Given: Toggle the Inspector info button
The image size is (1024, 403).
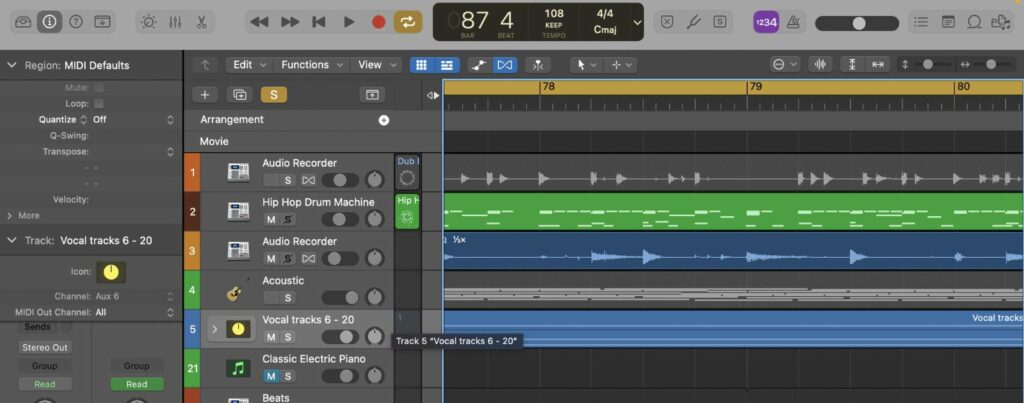Looking at the screenshot, I should click(49, 22).
